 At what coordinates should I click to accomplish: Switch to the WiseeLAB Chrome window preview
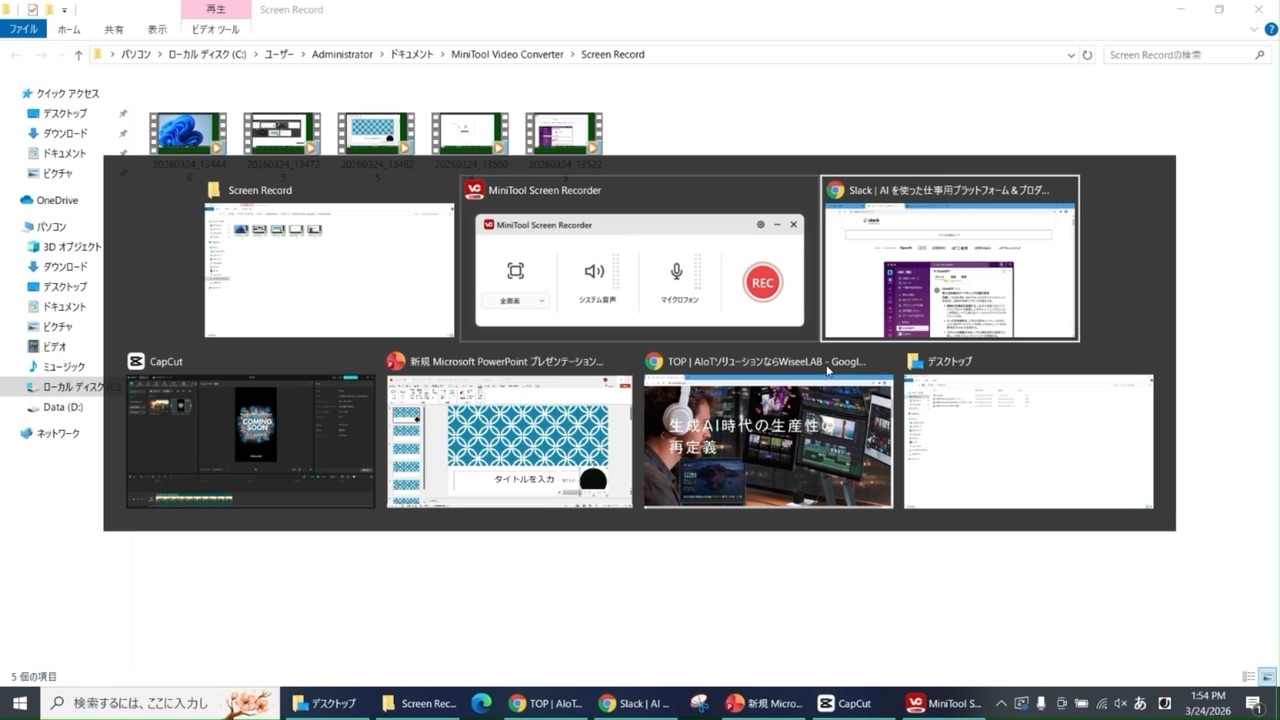point(768,441)
